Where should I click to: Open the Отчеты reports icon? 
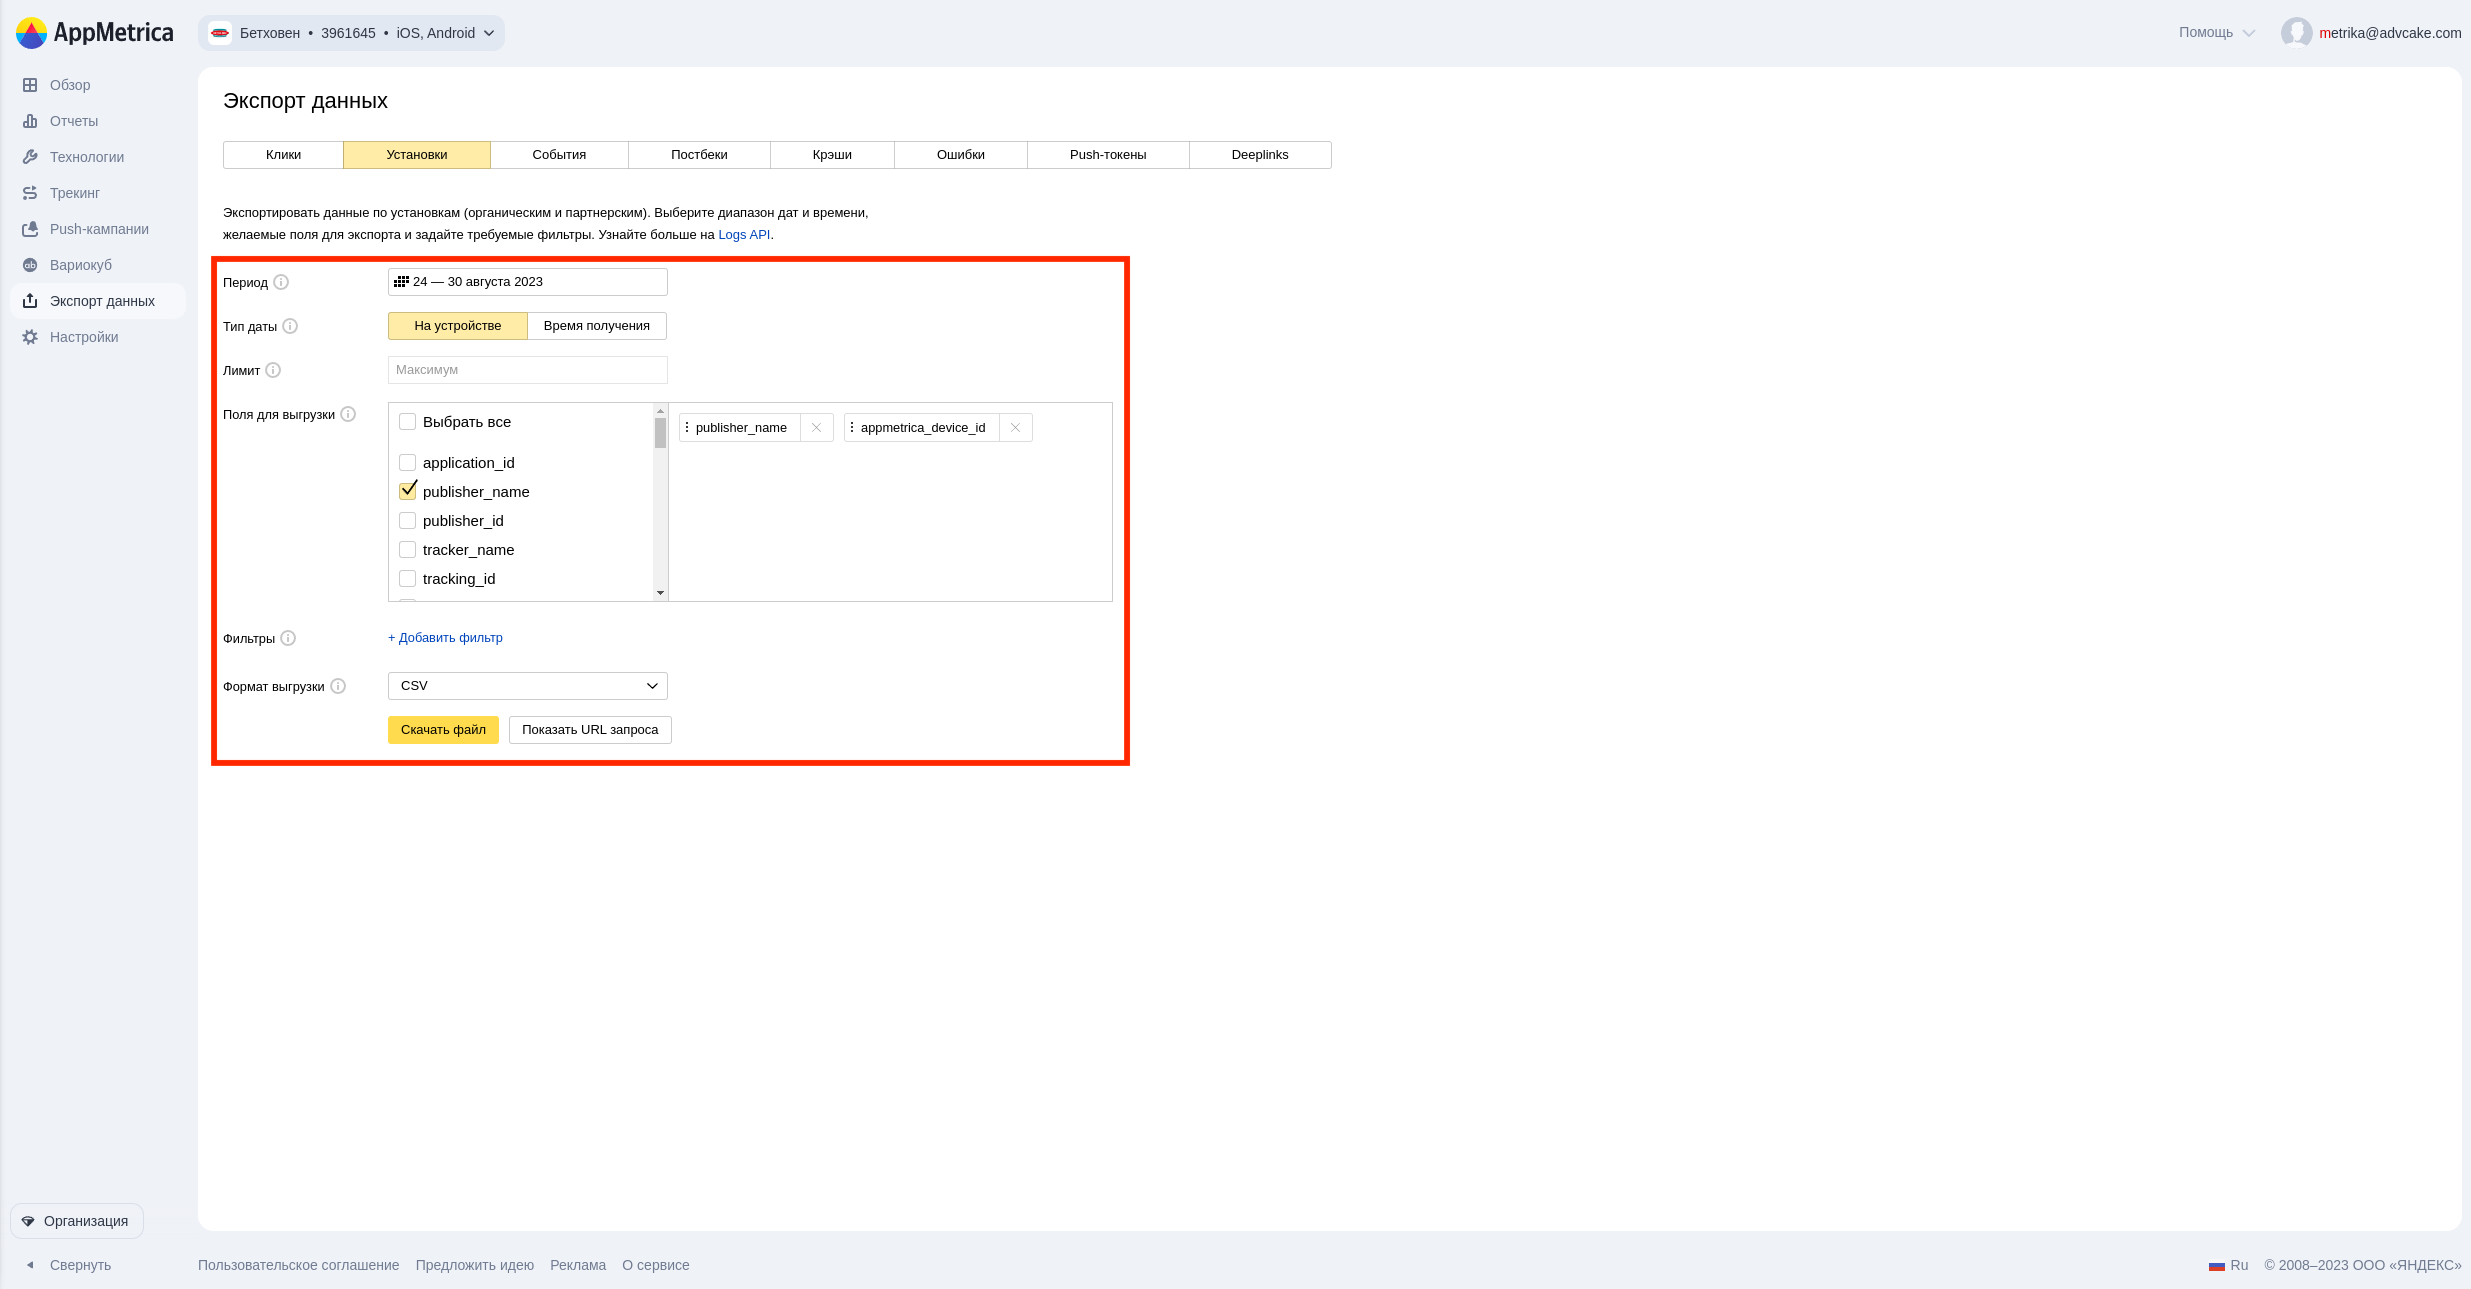[30, 121]
